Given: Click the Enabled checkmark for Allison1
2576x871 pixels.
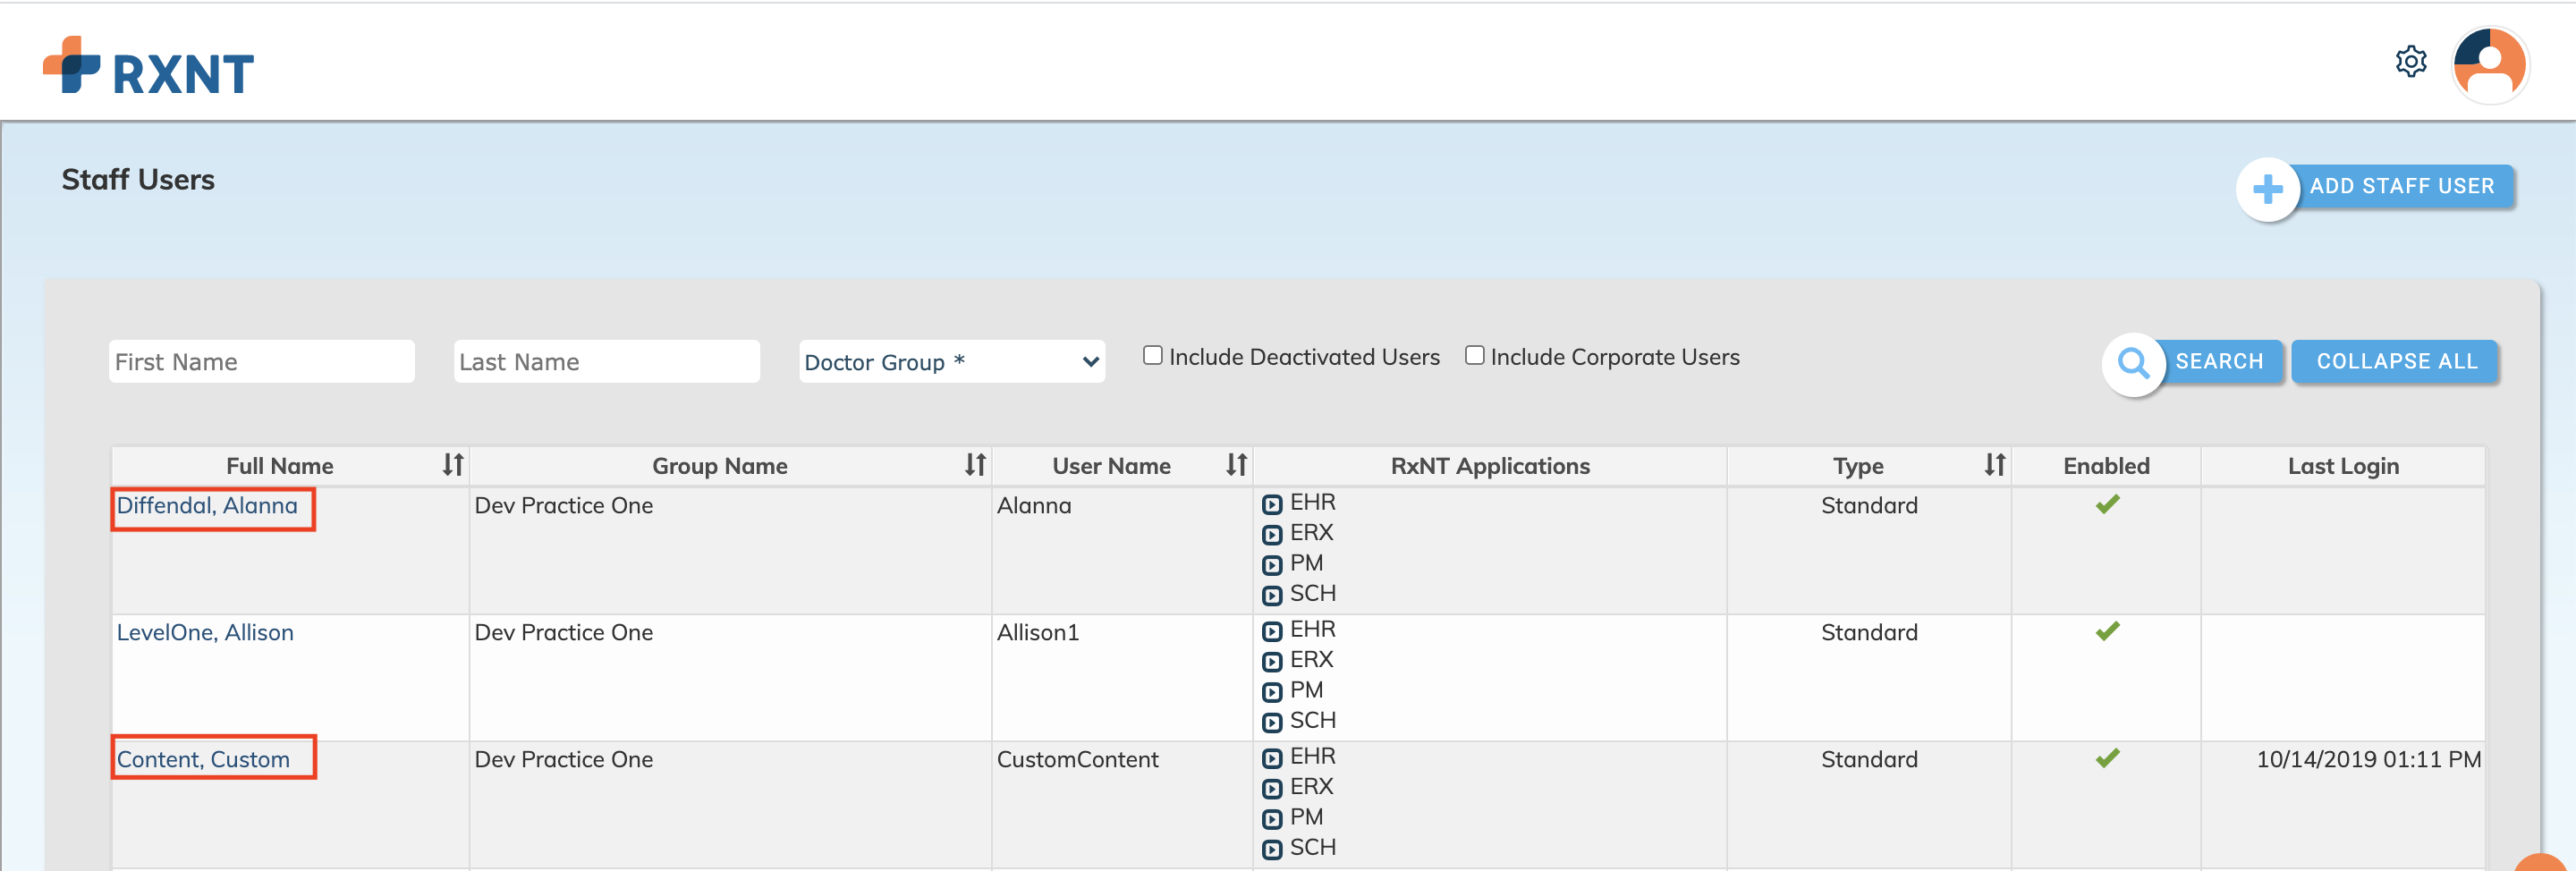Looking at the screenshot, I should [2107, 631].
